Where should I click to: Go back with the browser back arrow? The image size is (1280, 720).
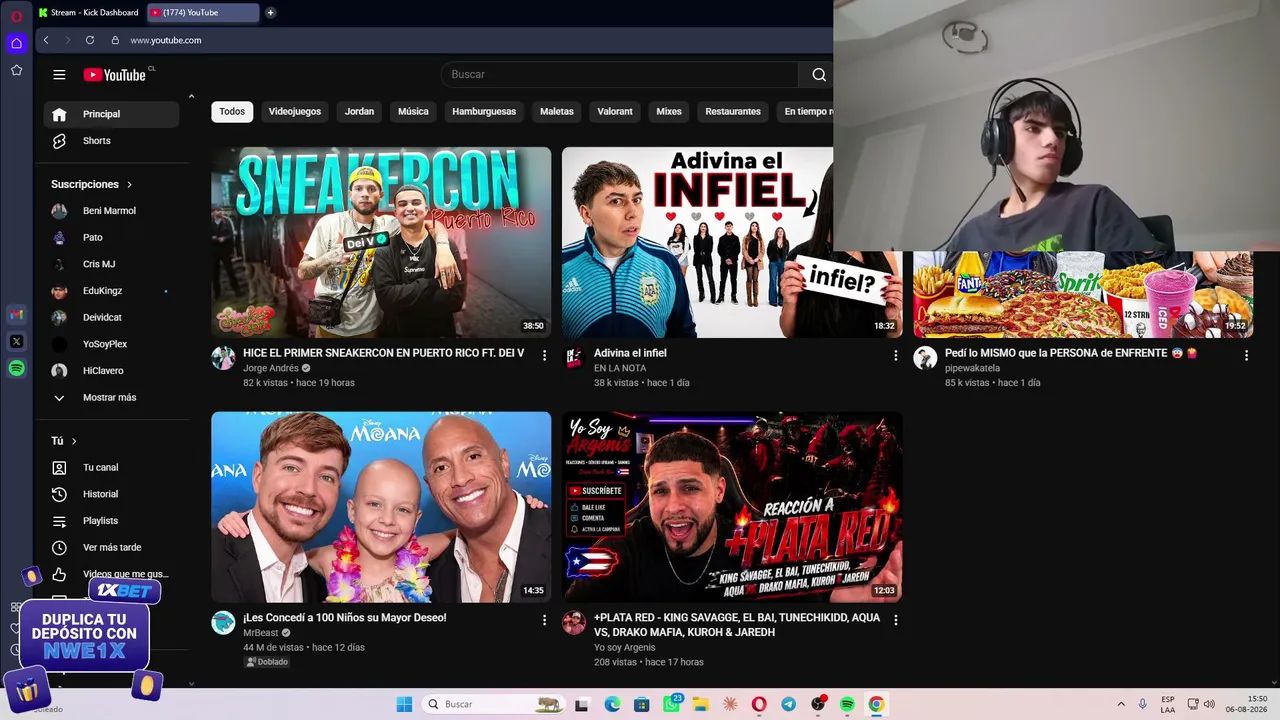click(46, 40)
